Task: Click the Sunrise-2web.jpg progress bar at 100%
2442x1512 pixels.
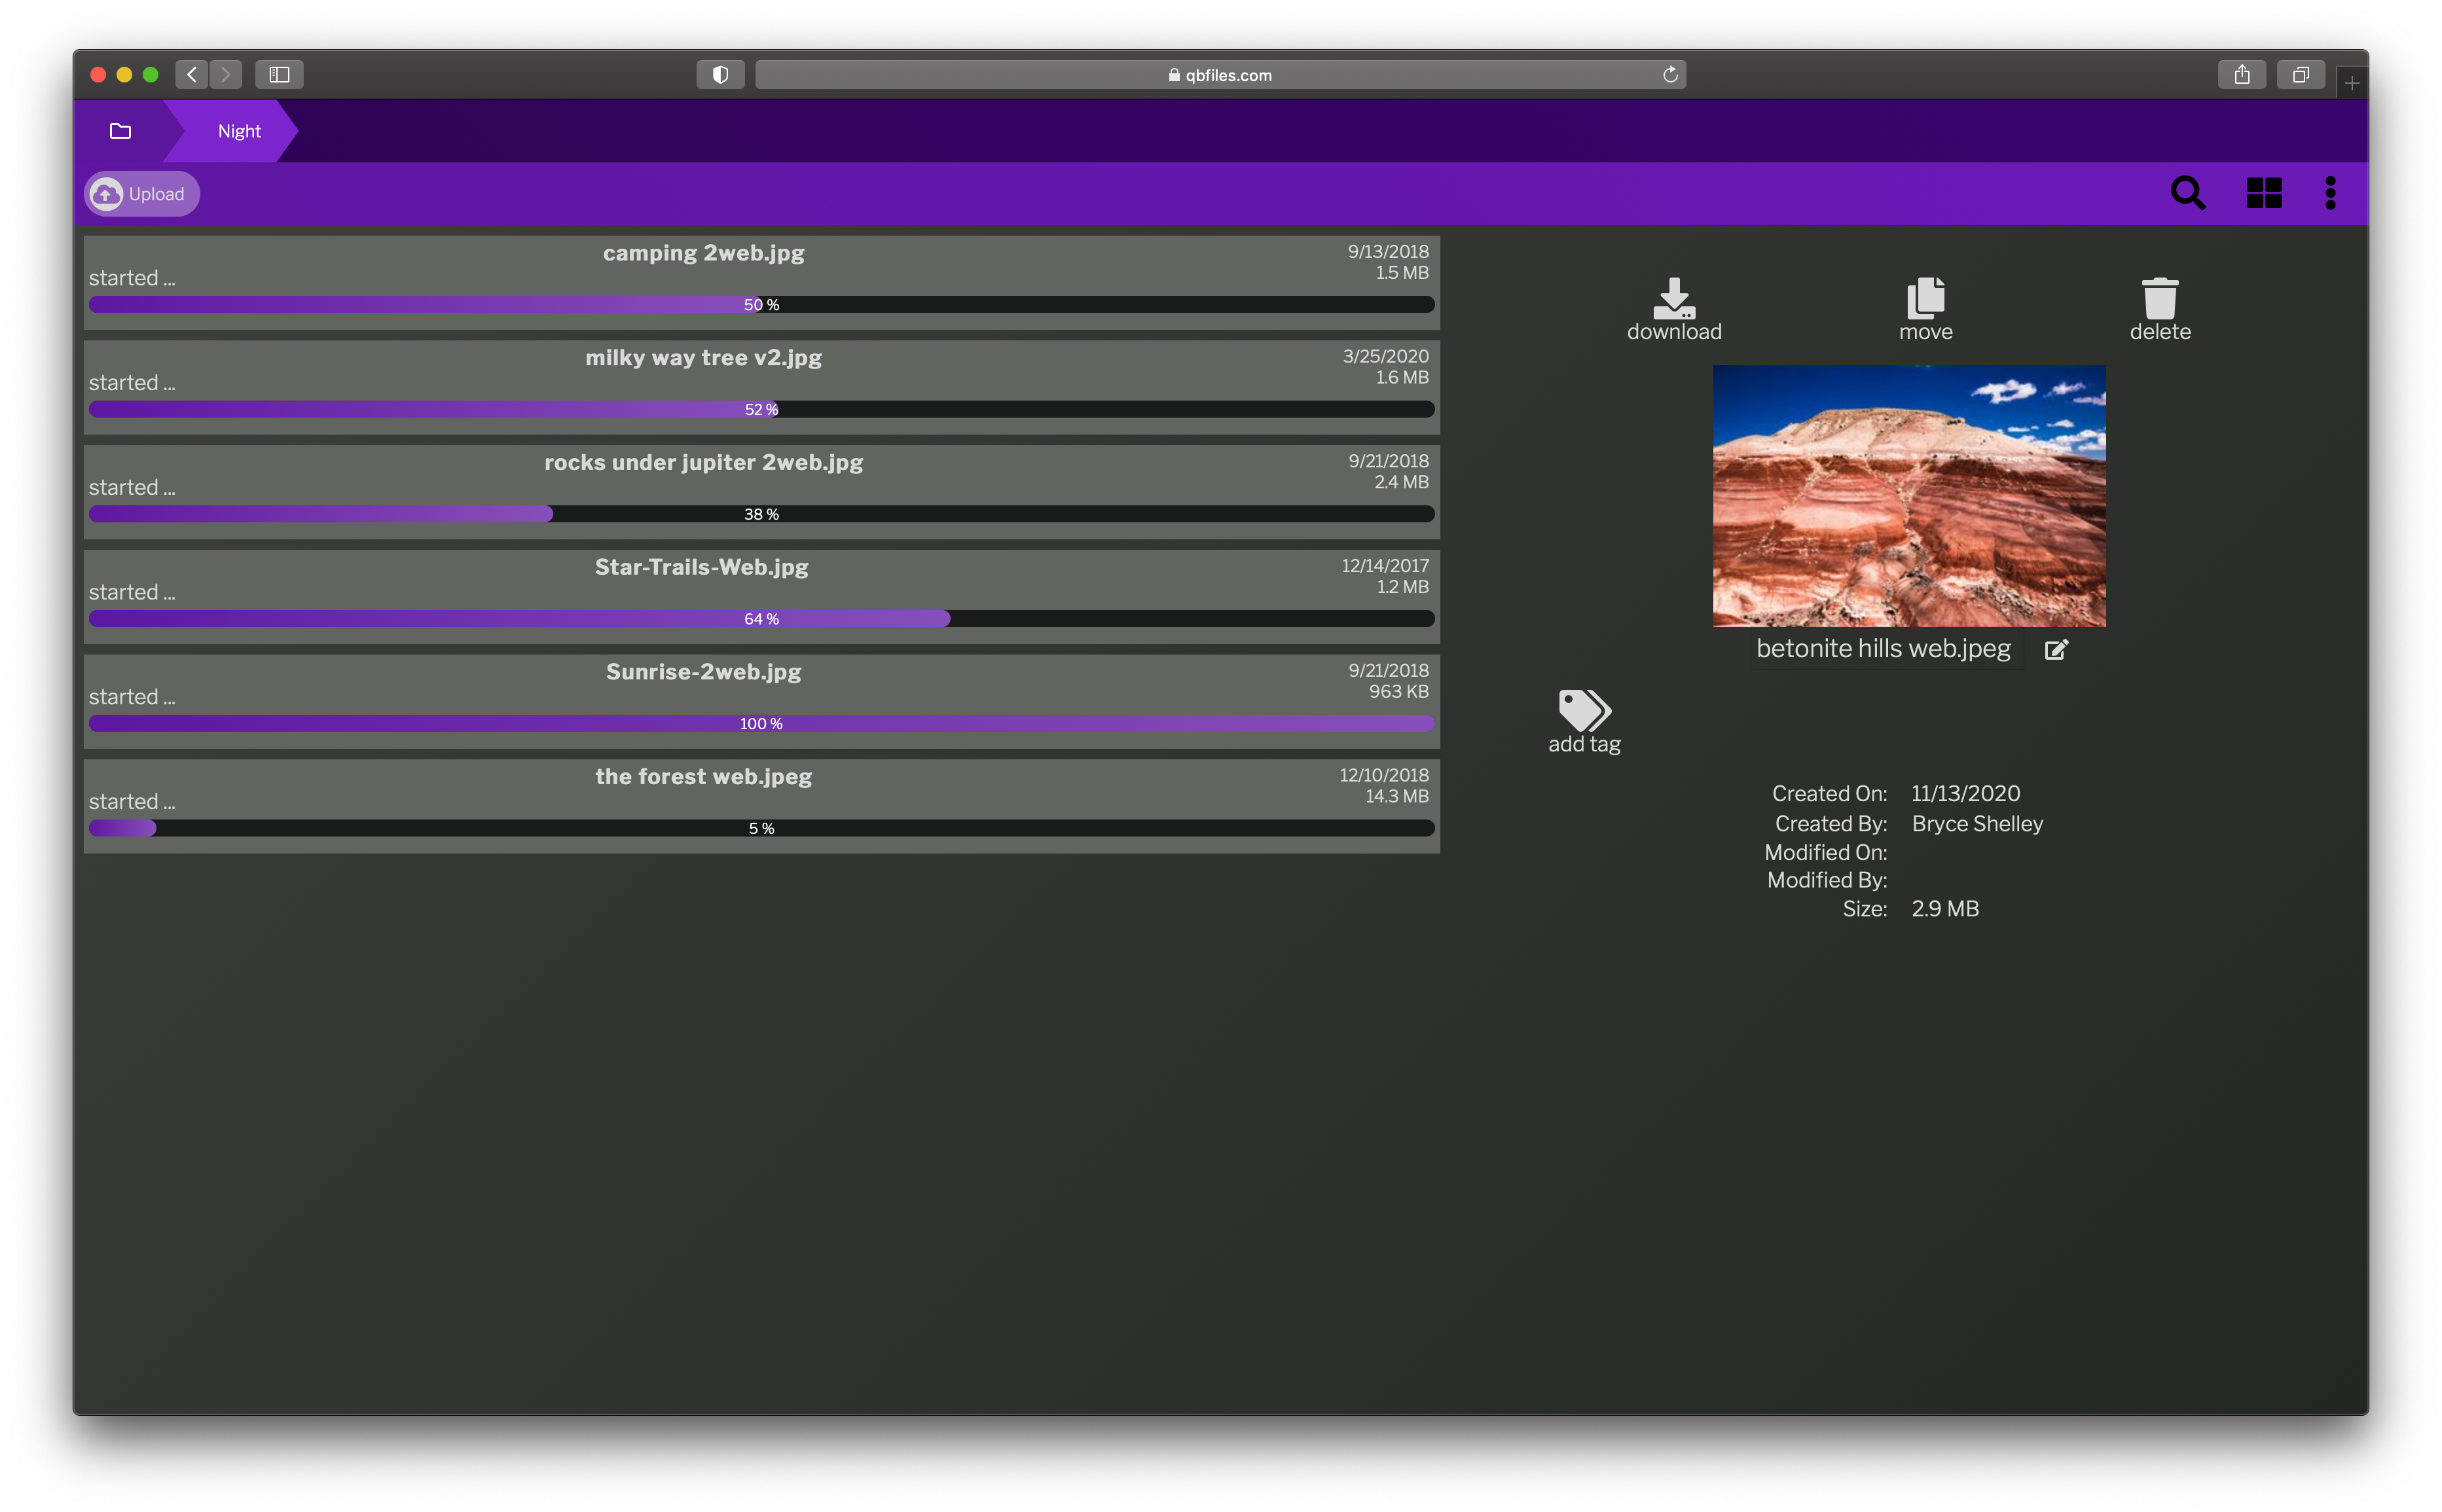Action: pos(759,722)
